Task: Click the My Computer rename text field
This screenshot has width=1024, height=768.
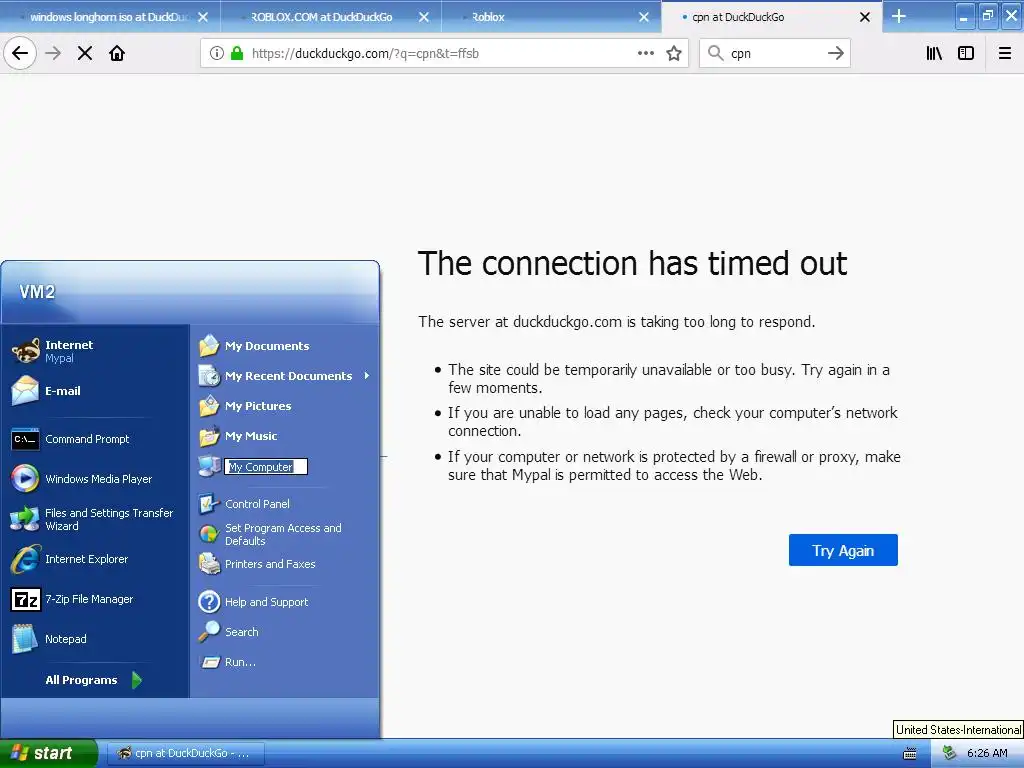Action: pos(266,467)
